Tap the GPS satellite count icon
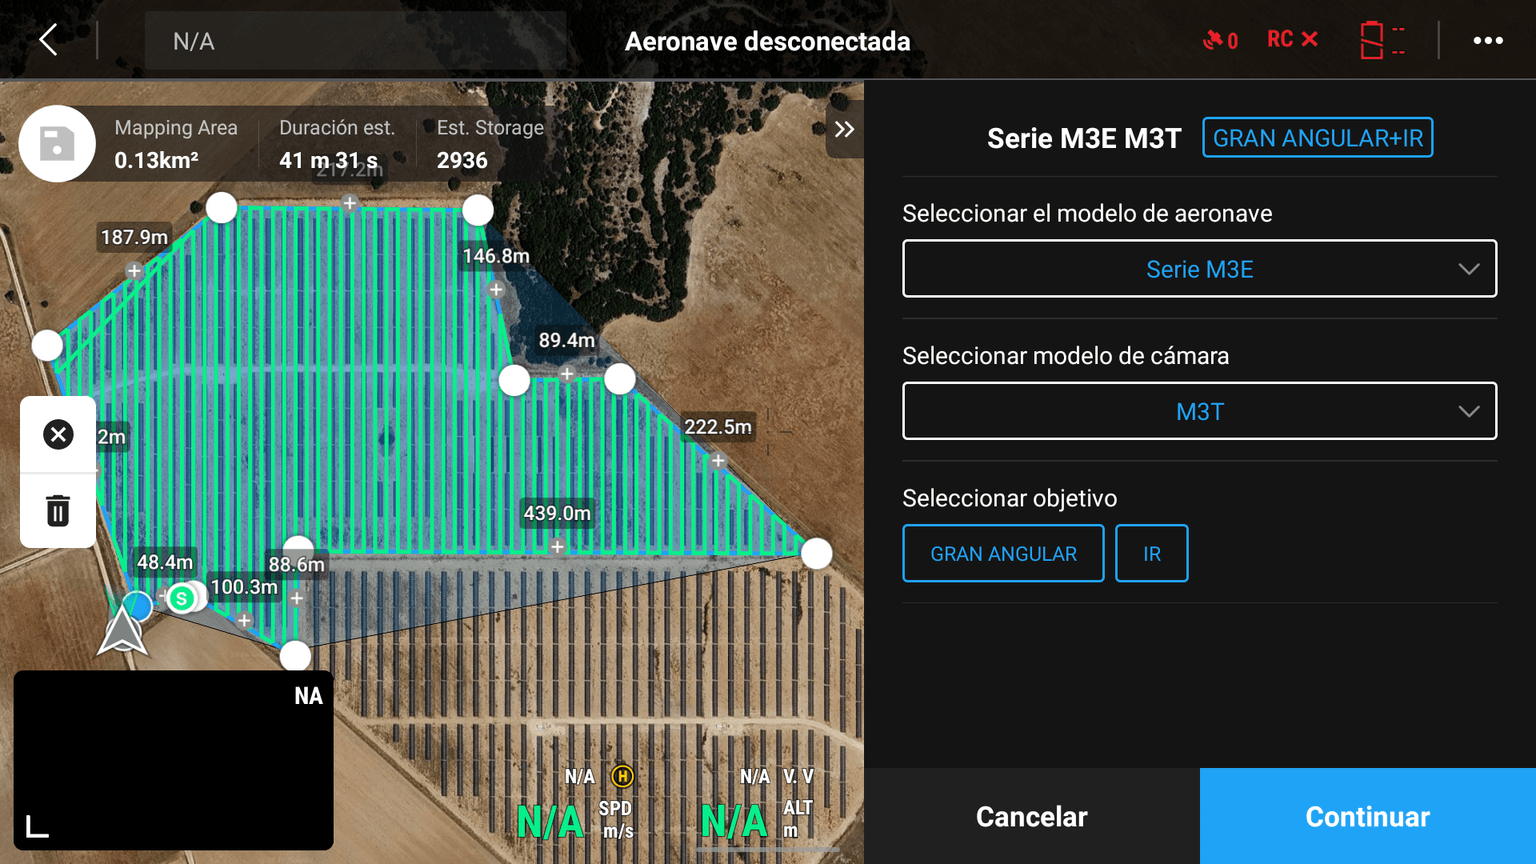Screen dimensions: 1536x864 click(1220, 40)
